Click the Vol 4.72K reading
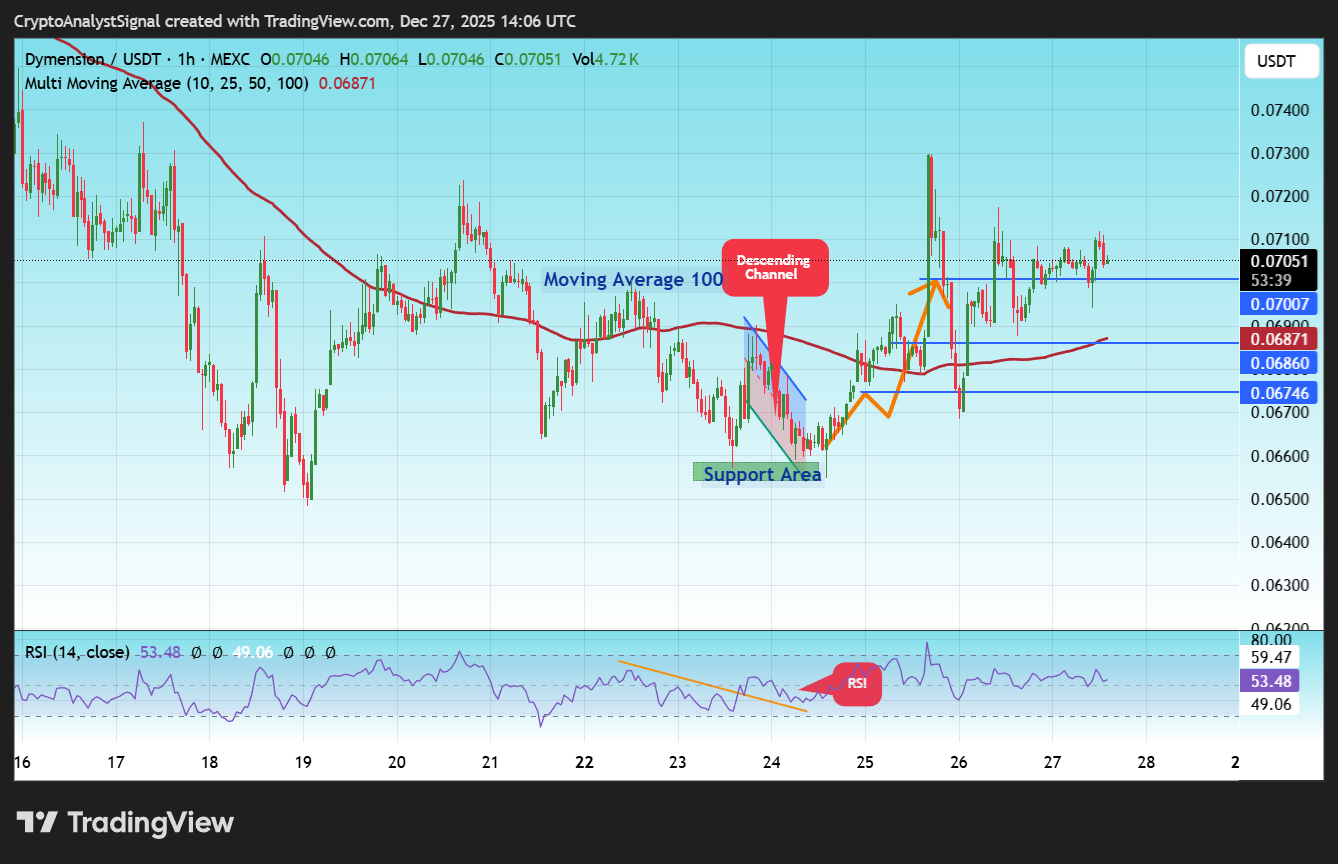The height and width of the screenshot is (864, 1338). 605,59
